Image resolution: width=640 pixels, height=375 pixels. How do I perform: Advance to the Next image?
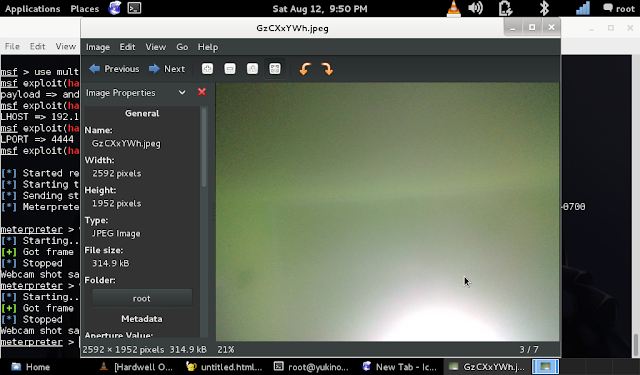coord(167,69)
